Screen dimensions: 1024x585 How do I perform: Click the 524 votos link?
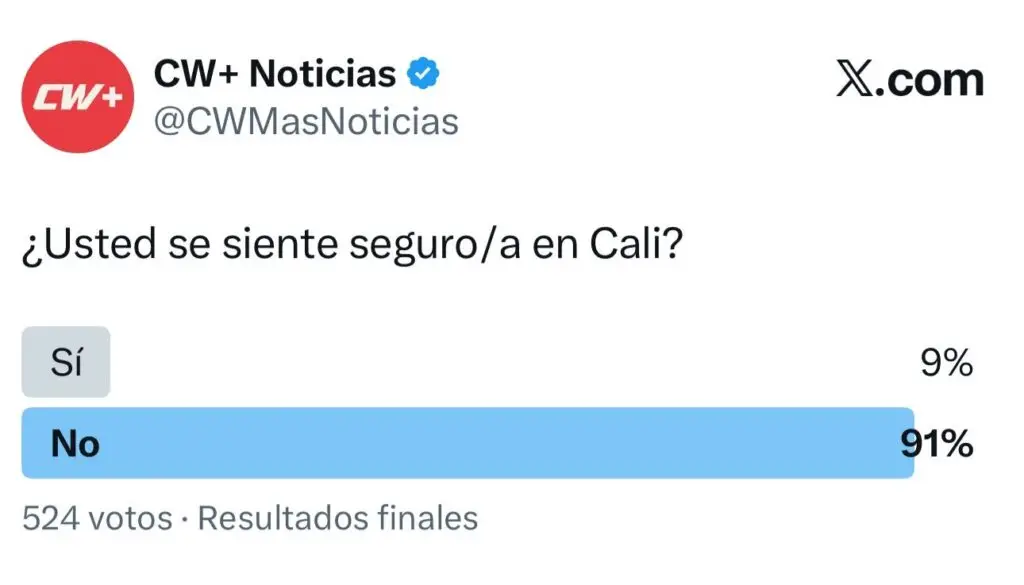tap(95, 519)
